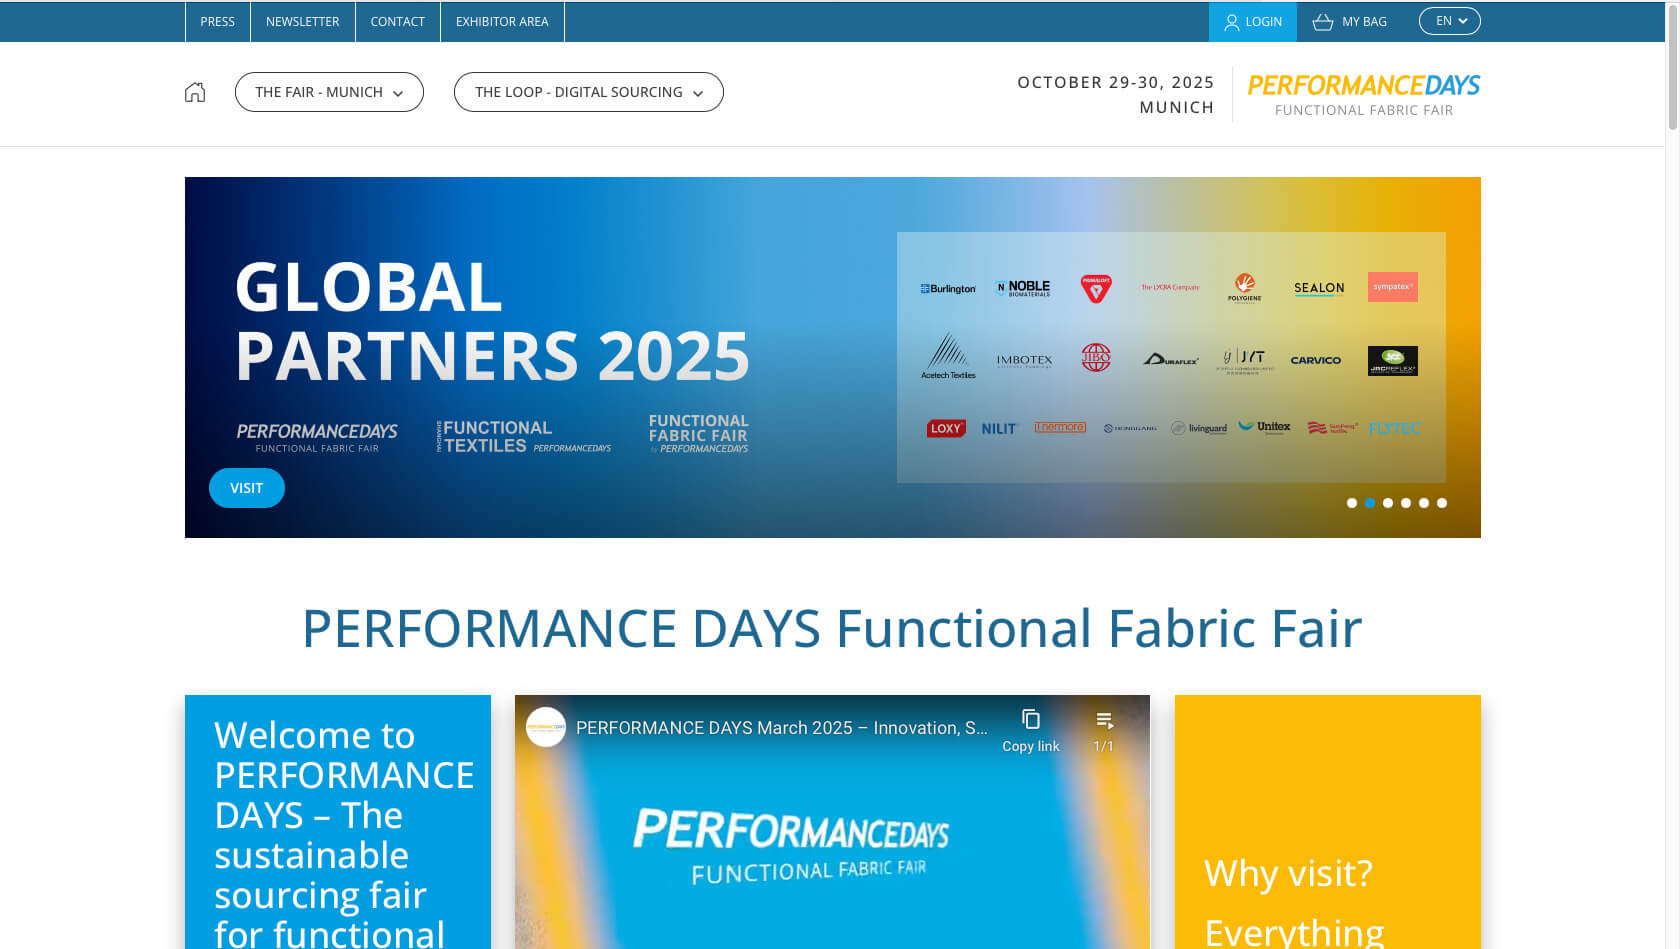Image resolution: width=1680 pixels, height=949 pixels.
Task: Open the Login user icon
Action: (1232, 22)
